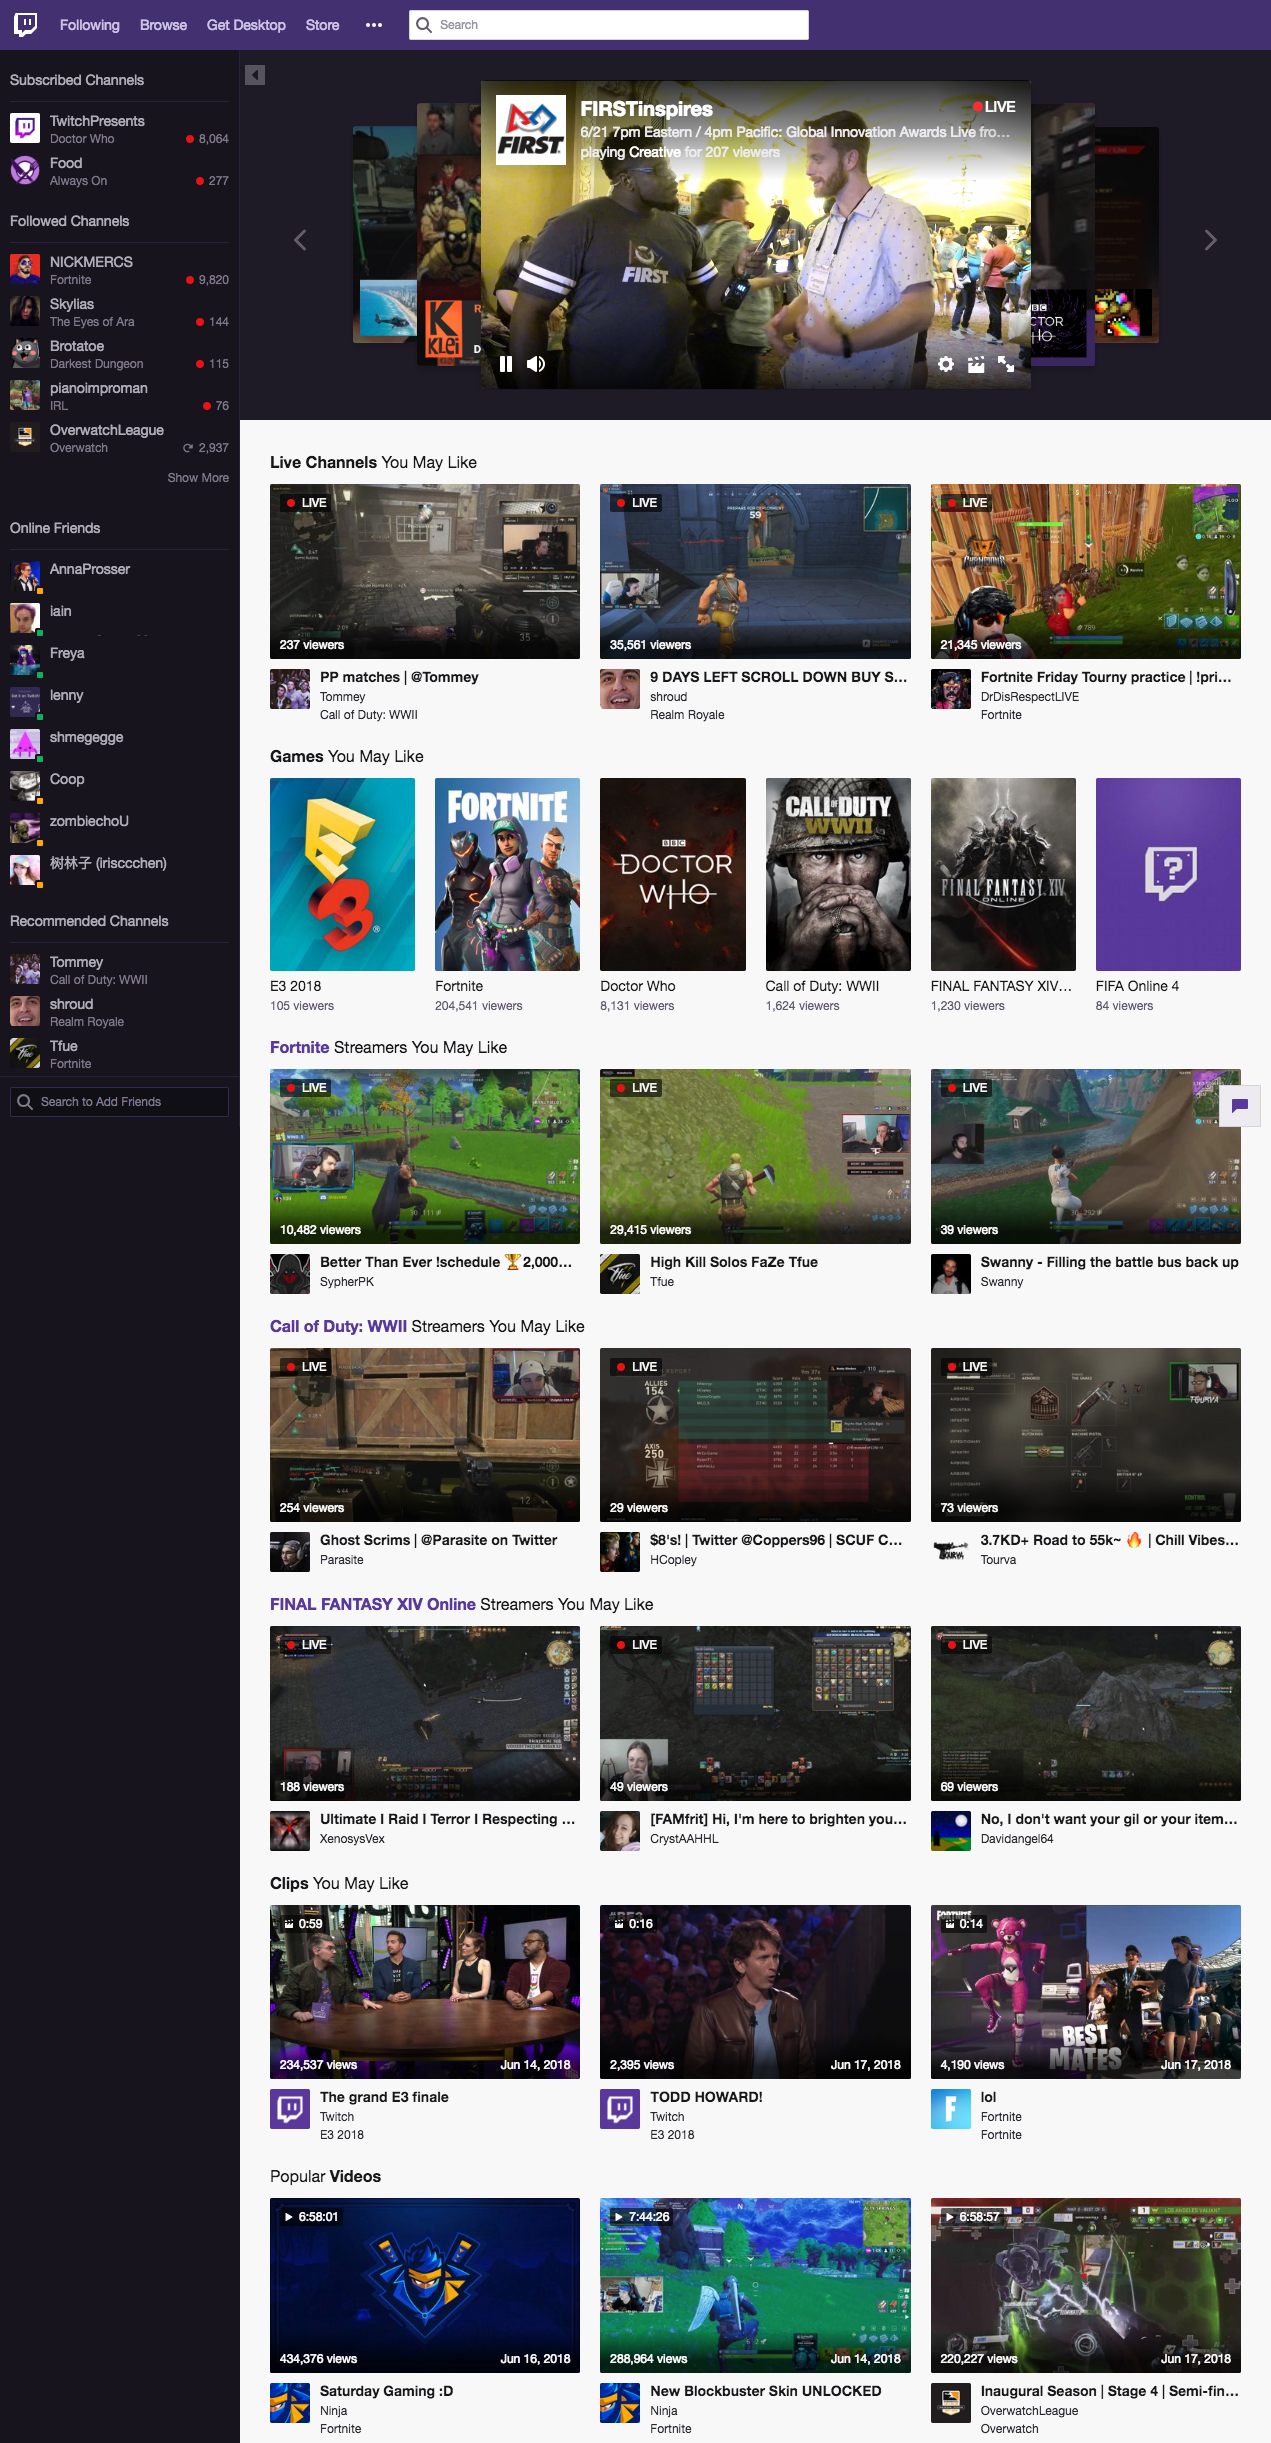
Task: Click zombiechoU friend avatar
Action: 25,828
